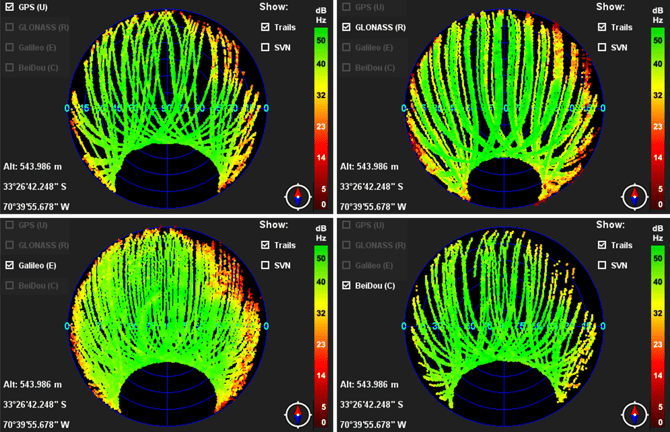This screenshot has width=670, height=432.
Task: Enable SVN labels in the top-right GLONASS panel
Action: (x=602, y=47)
